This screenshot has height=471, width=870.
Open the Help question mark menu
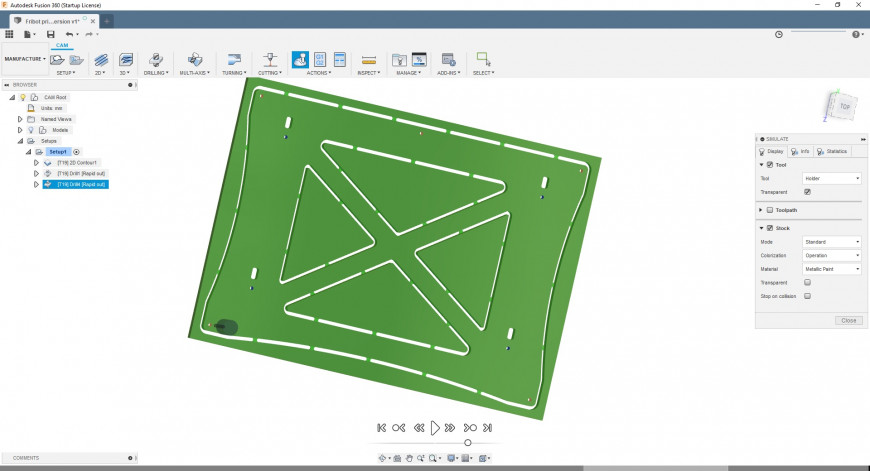tap(857, 34)
